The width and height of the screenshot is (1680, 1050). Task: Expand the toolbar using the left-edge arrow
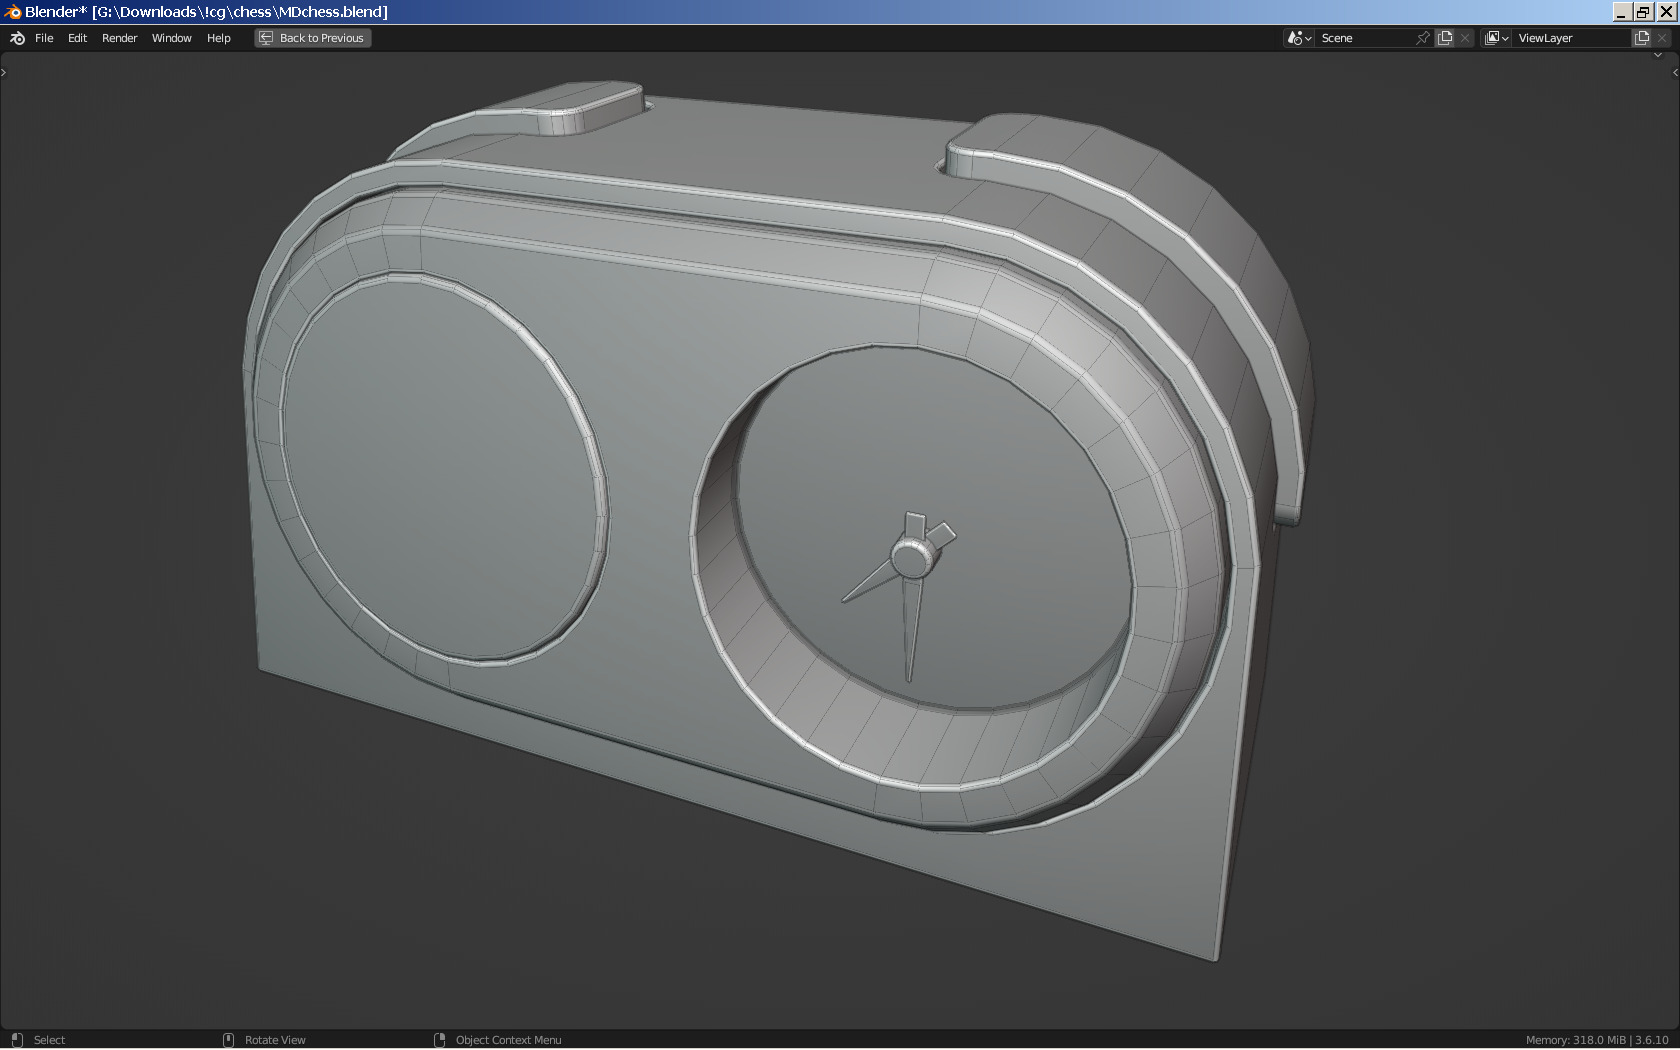click(4, 72)
